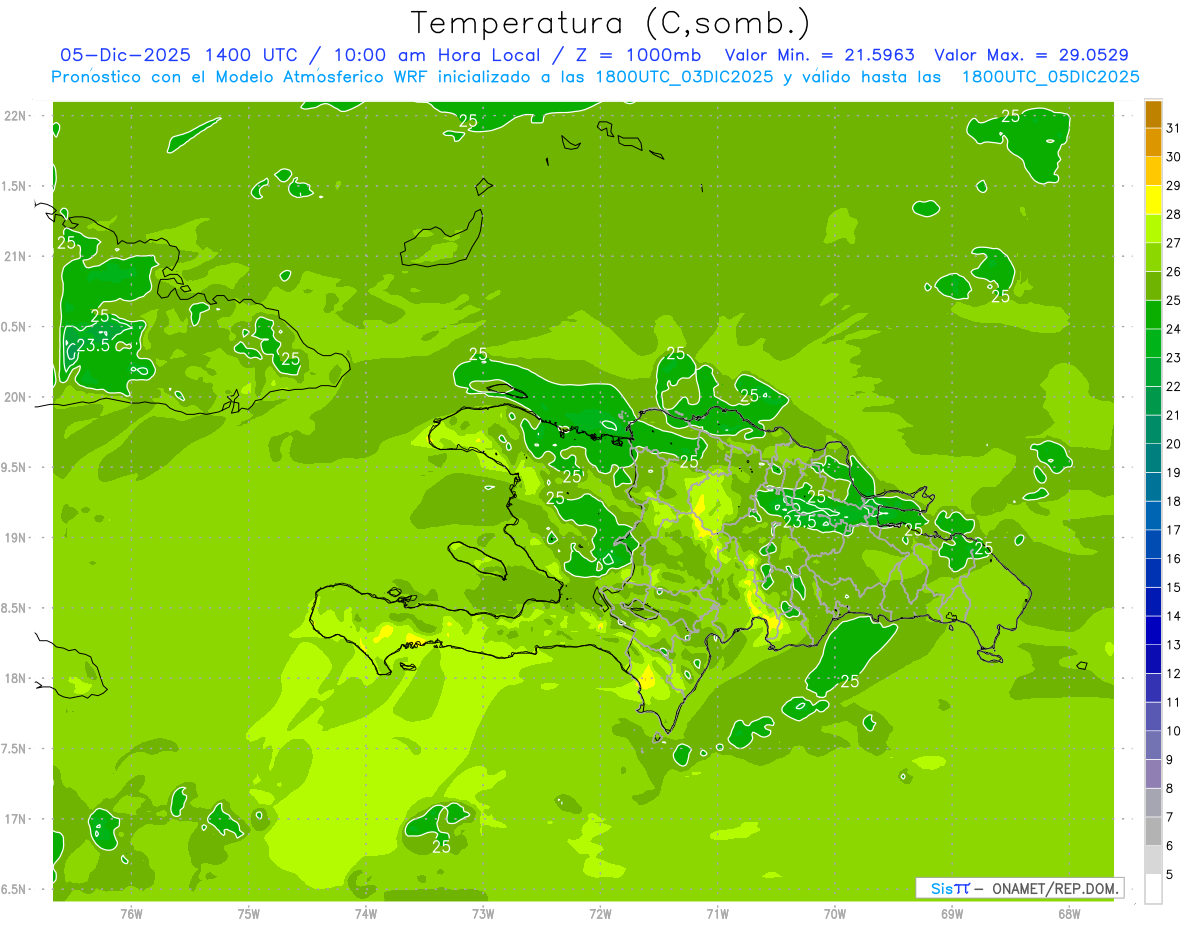Pick the lime legend swatch between 27 and 28
This screenshot has width=1200, height=927.
pyautogui.click(x=1153, y=229)
